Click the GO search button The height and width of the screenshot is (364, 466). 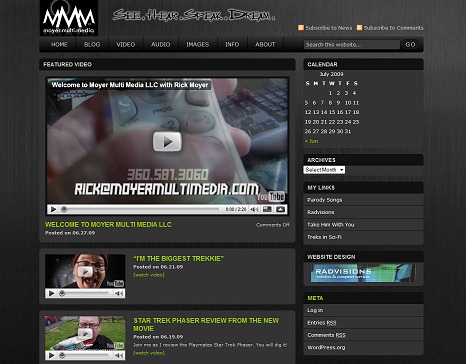click(410, 44)
